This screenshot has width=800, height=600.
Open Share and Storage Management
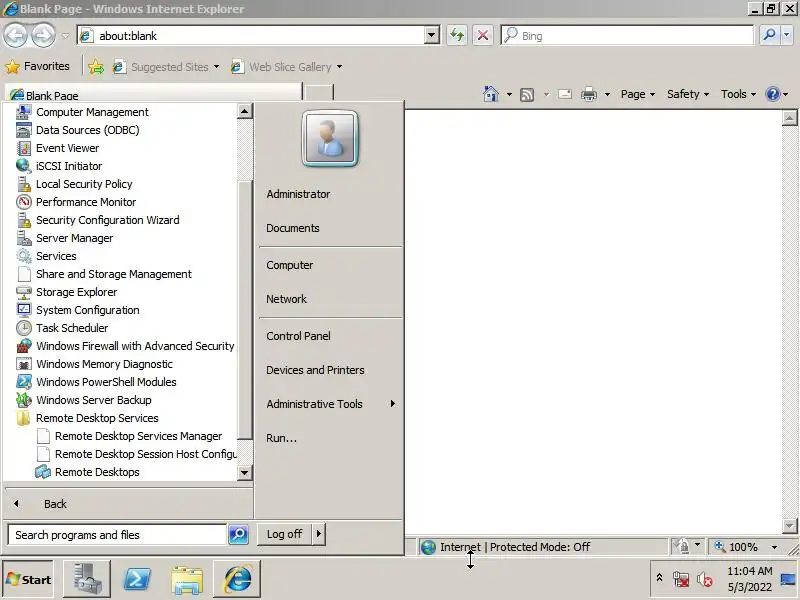point(104,274)
